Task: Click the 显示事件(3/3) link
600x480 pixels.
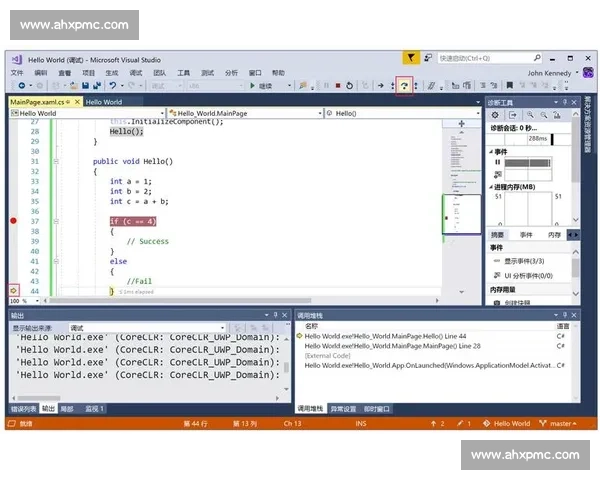Action: (524, 261)
